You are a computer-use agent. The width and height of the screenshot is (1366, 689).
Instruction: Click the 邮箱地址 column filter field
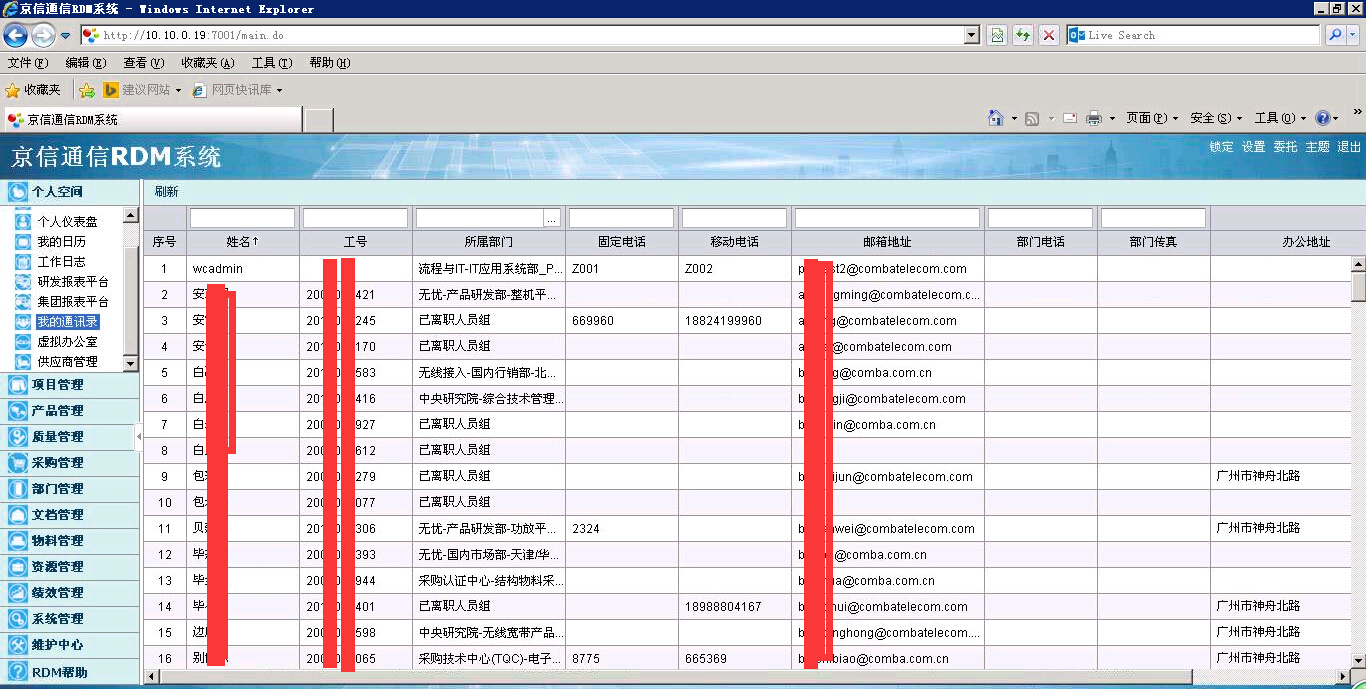tap(887, 218)
